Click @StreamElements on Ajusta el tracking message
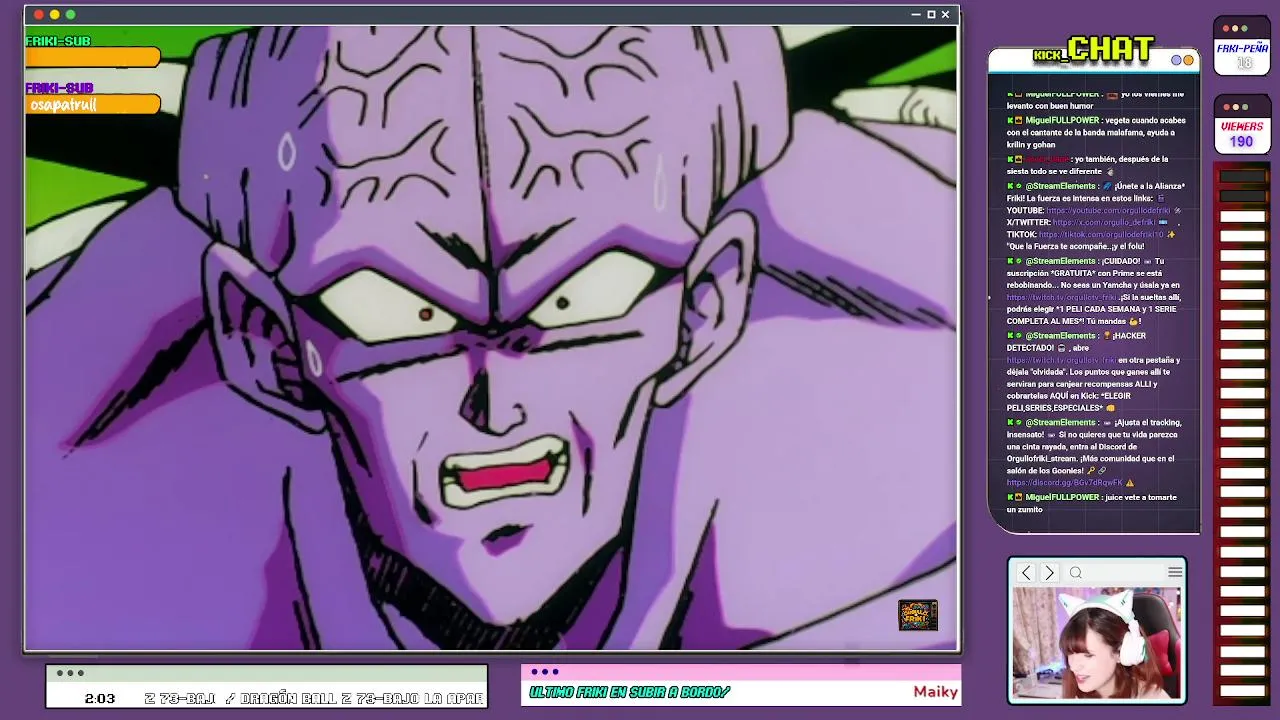The width and height of the screenshot is (1280, 720). (1061, 423)
